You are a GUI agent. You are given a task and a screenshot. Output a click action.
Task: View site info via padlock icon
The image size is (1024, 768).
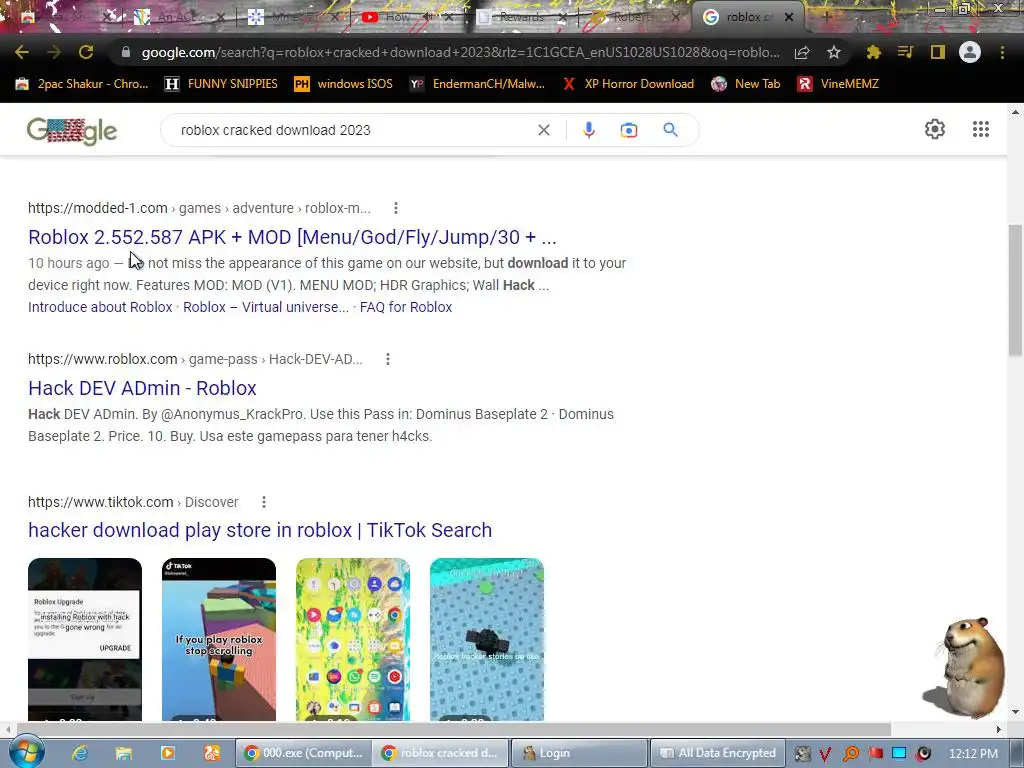pyautogui.click(x=126, y=52)
